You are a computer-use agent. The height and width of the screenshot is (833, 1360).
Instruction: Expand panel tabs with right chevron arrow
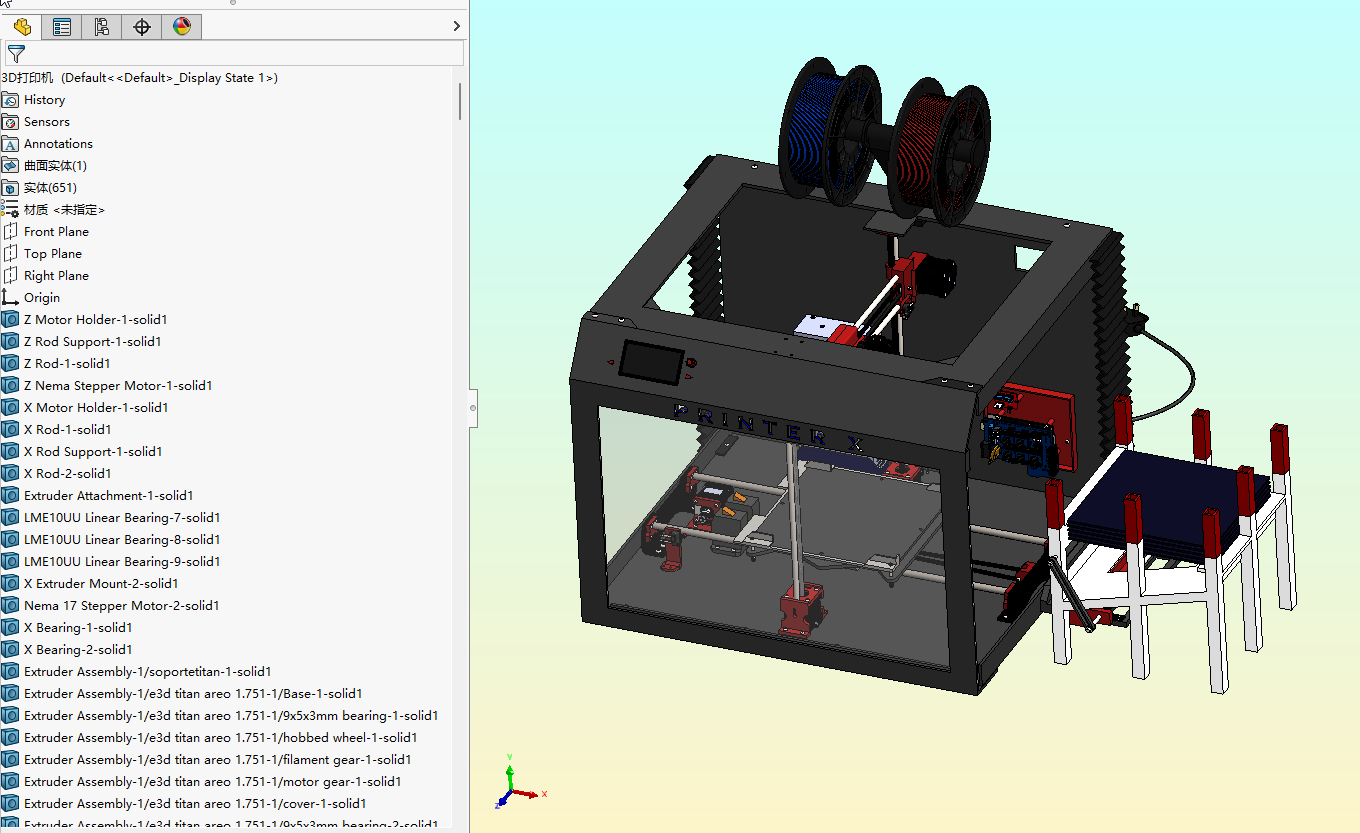457,27
